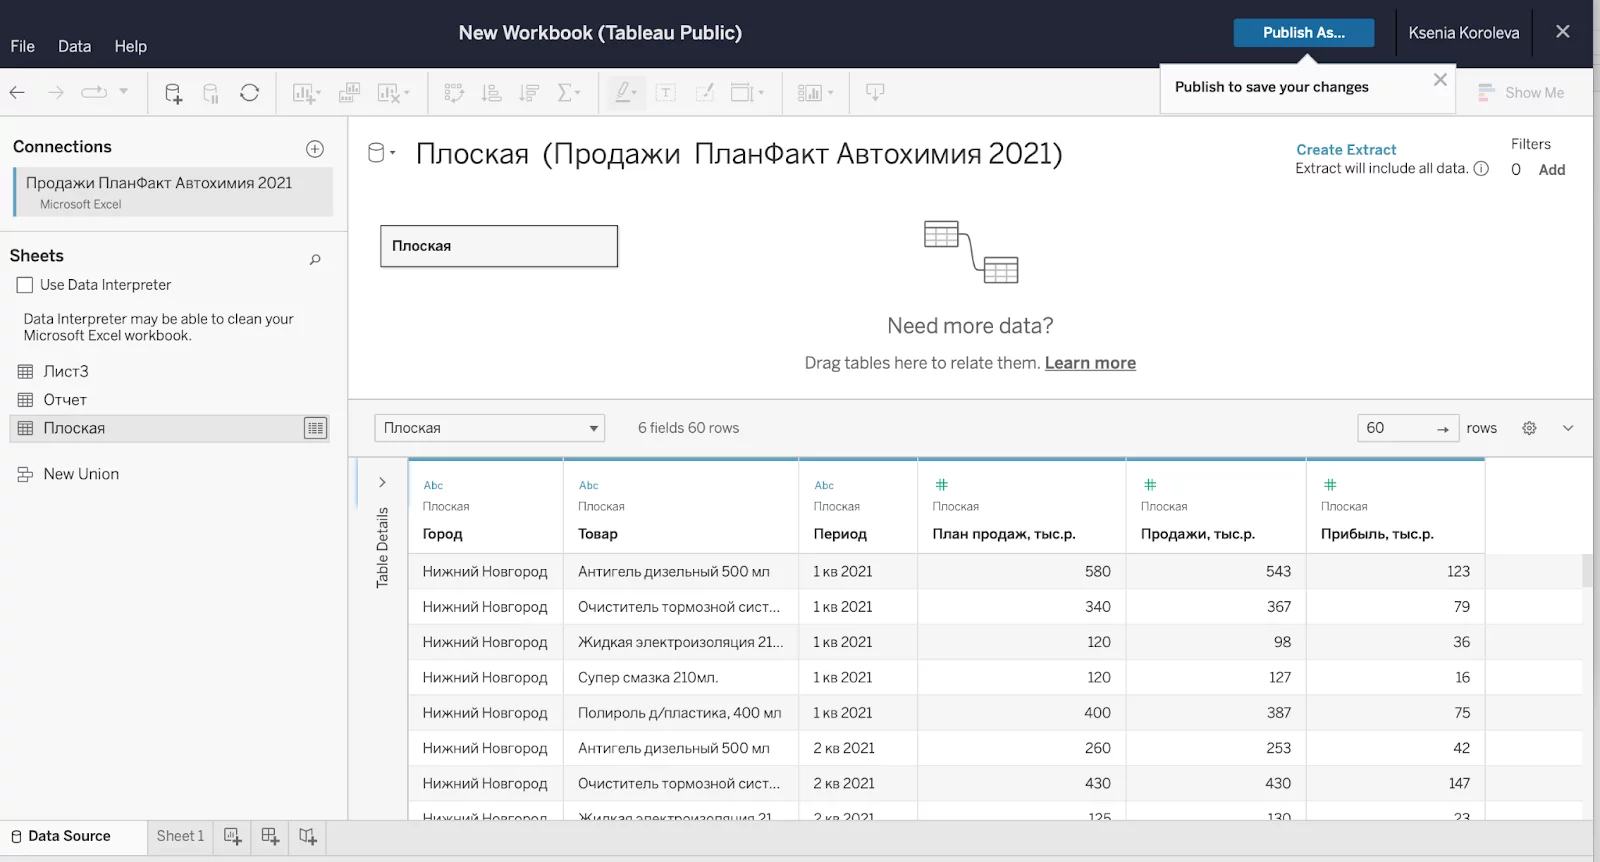Click the duplicate sheet toolbar icon

tap(349, 93)
